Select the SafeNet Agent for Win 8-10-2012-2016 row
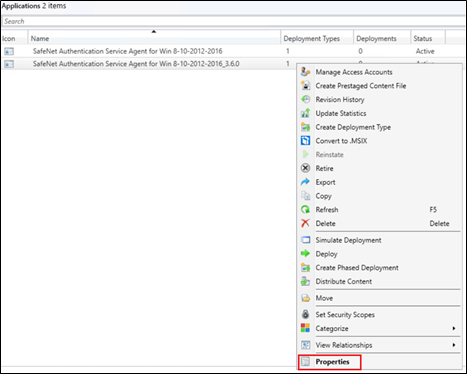The width and height of the screenshot is (467, 374). click(233, 51)
